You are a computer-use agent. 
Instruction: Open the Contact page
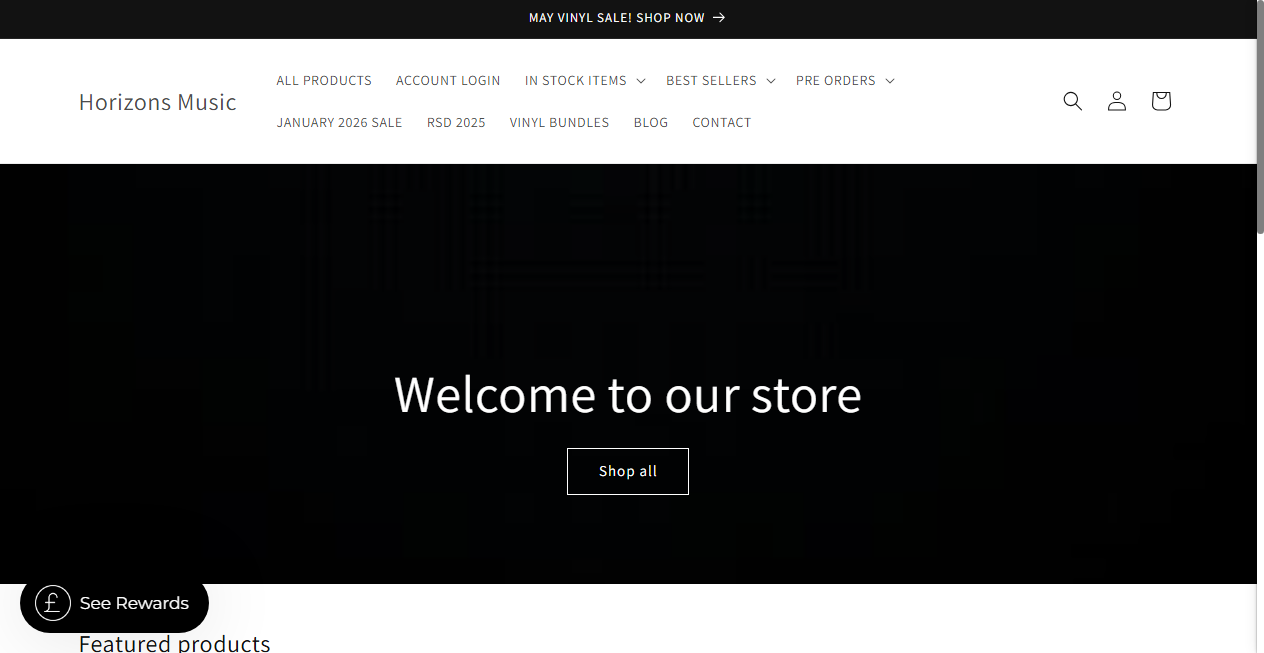tap(722, 122)
